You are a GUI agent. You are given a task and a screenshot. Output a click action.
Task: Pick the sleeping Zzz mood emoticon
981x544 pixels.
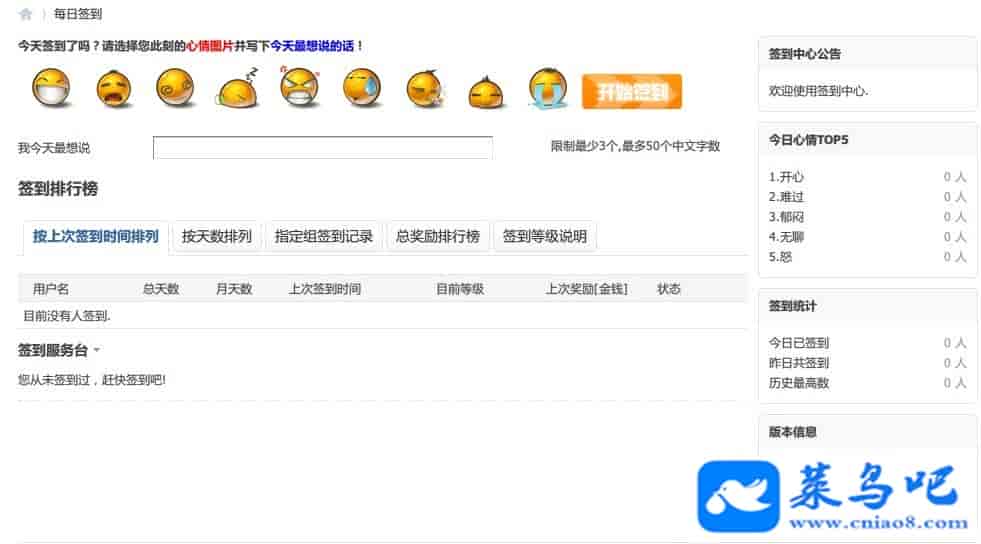coord(238,89)
